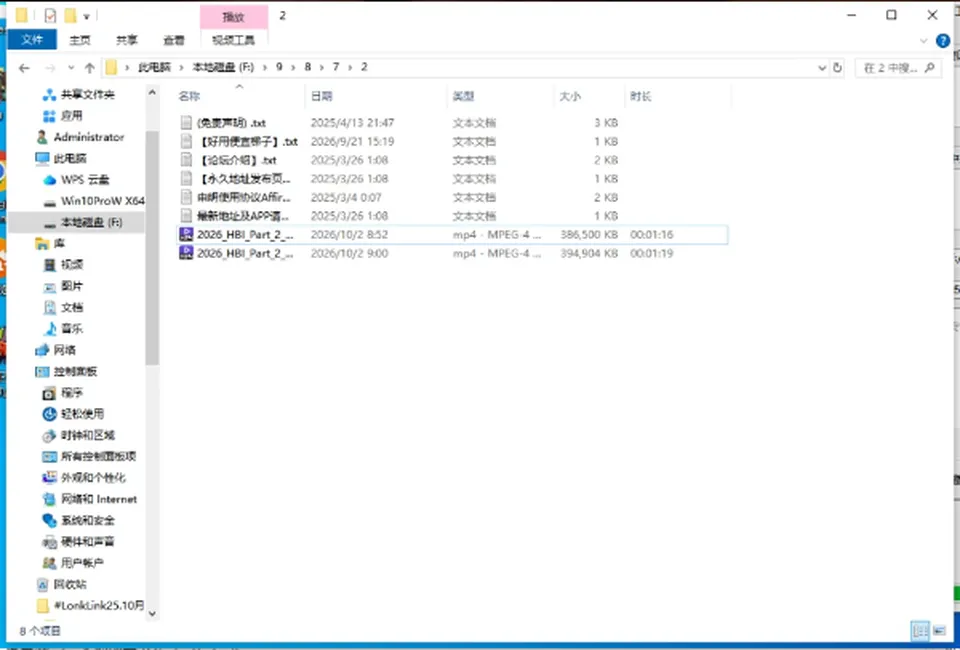The width and height of the screenshot is (960, 650).
Task: Sort files by the 大小 column header
Action: (570, 97)
